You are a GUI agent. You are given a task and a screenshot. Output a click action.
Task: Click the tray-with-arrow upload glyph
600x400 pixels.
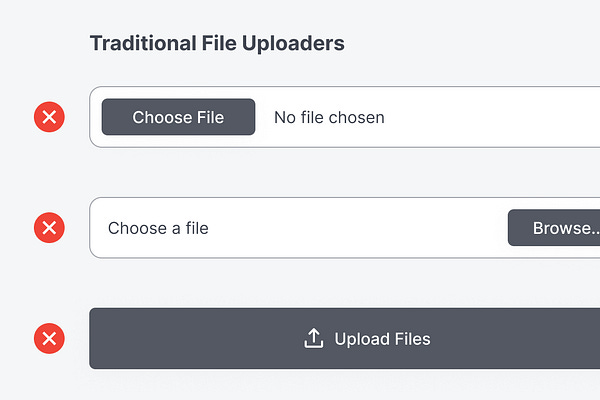click(x=313, y=338)
